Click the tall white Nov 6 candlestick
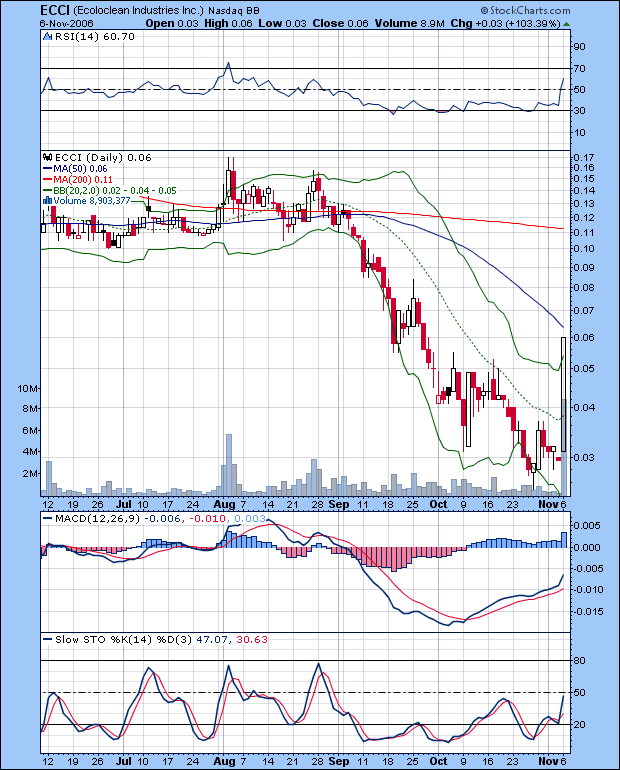620x770 pixels. (x=564, y=394)
